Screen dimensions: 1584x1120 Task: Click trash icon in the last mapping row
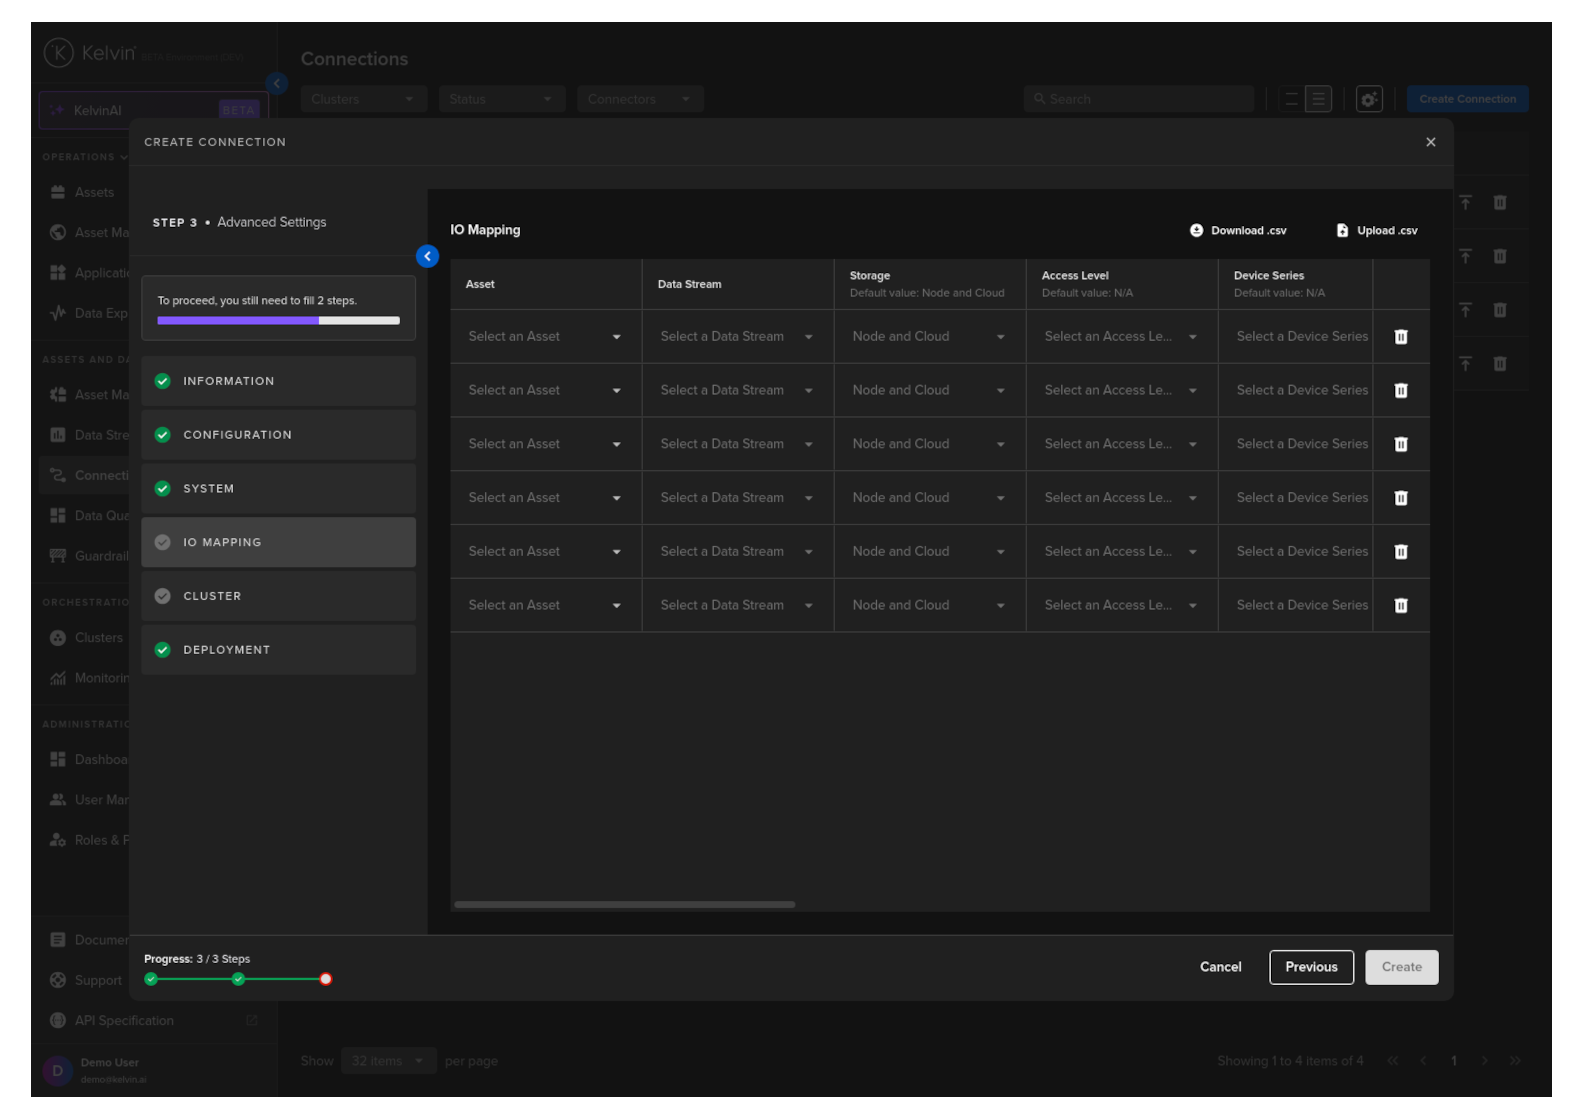click(x=1400, y=605)
